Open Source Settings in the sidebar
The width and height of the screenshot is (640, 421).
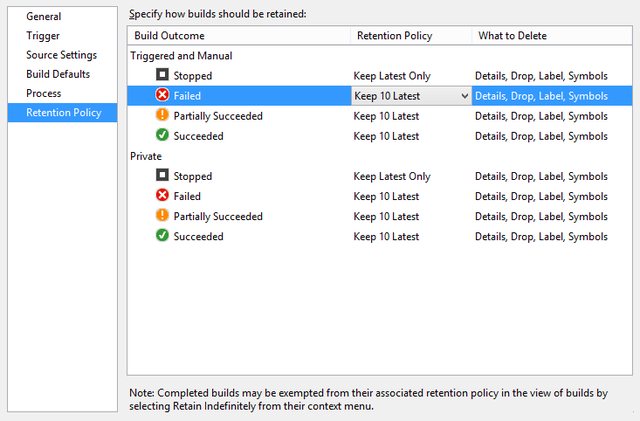point(62,55)
